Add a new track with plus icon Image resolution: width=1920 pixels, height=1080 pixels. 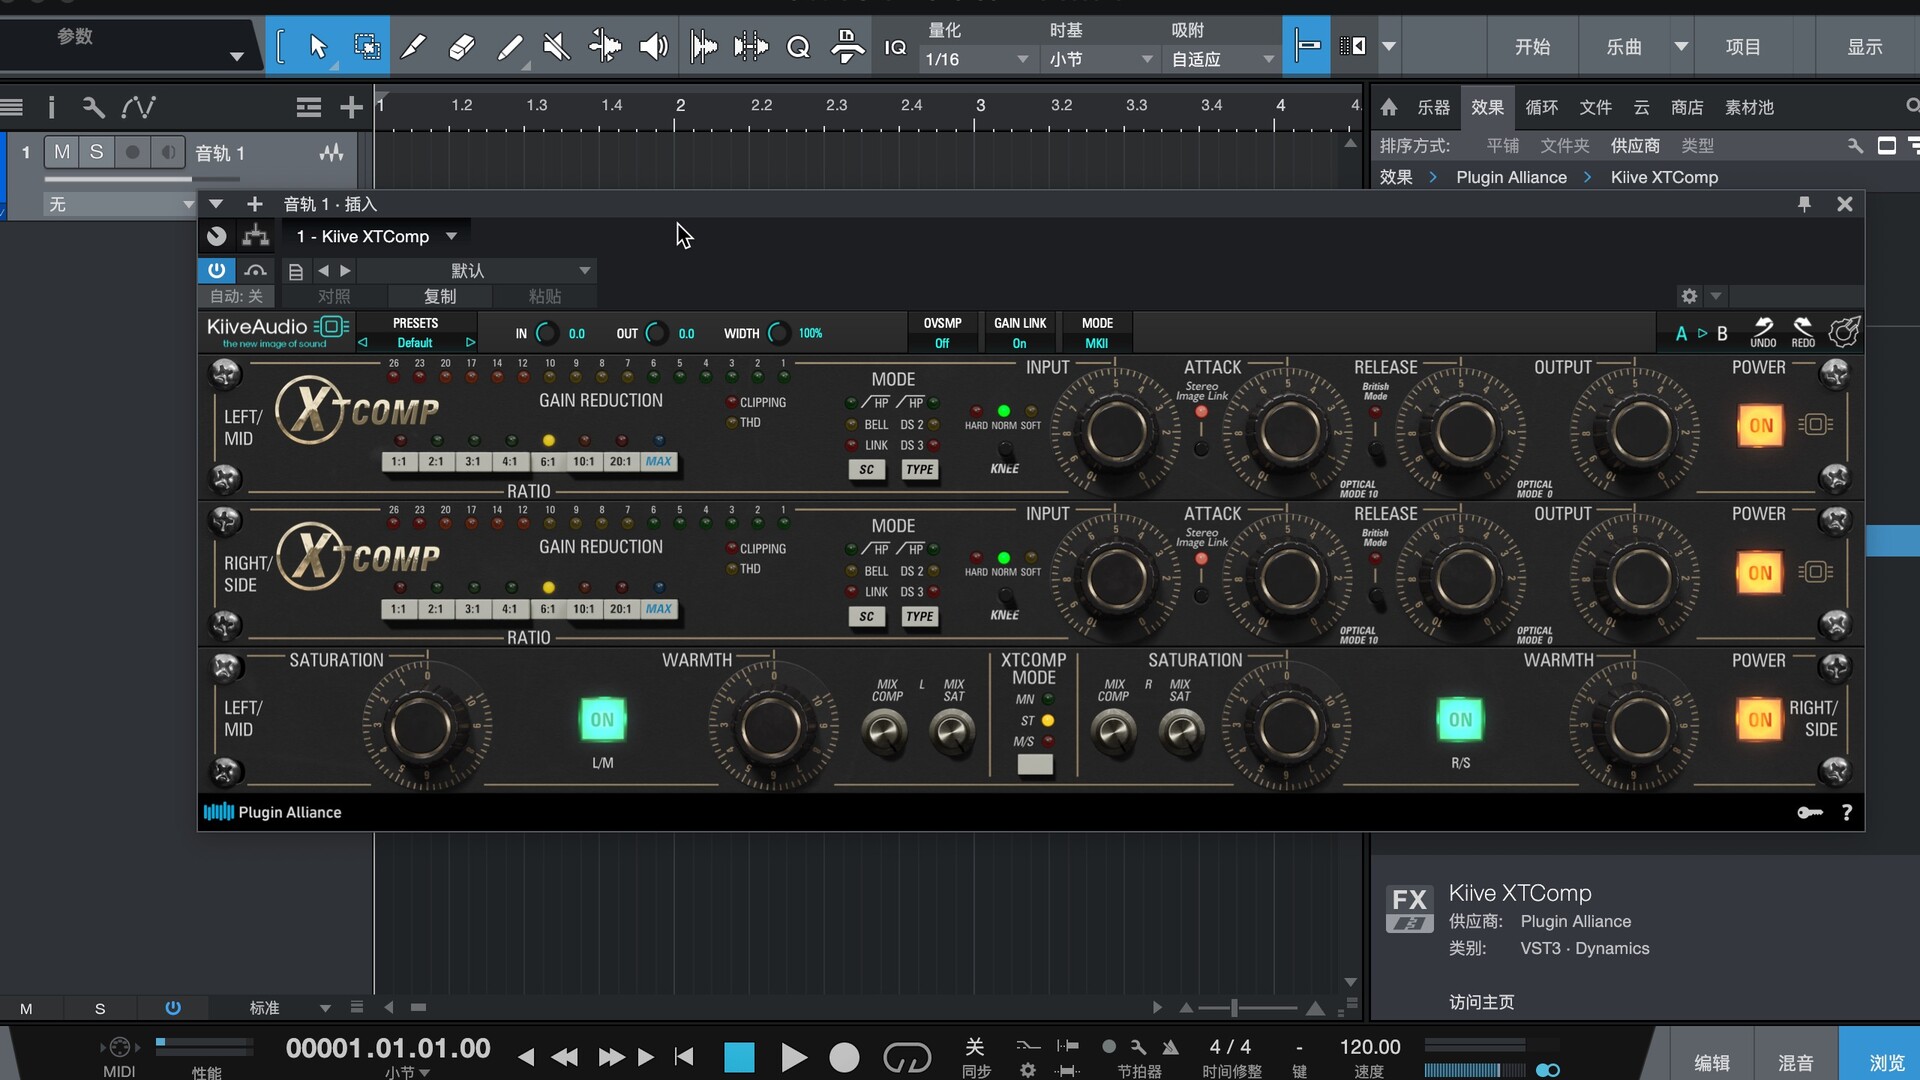tap(351, 107)
